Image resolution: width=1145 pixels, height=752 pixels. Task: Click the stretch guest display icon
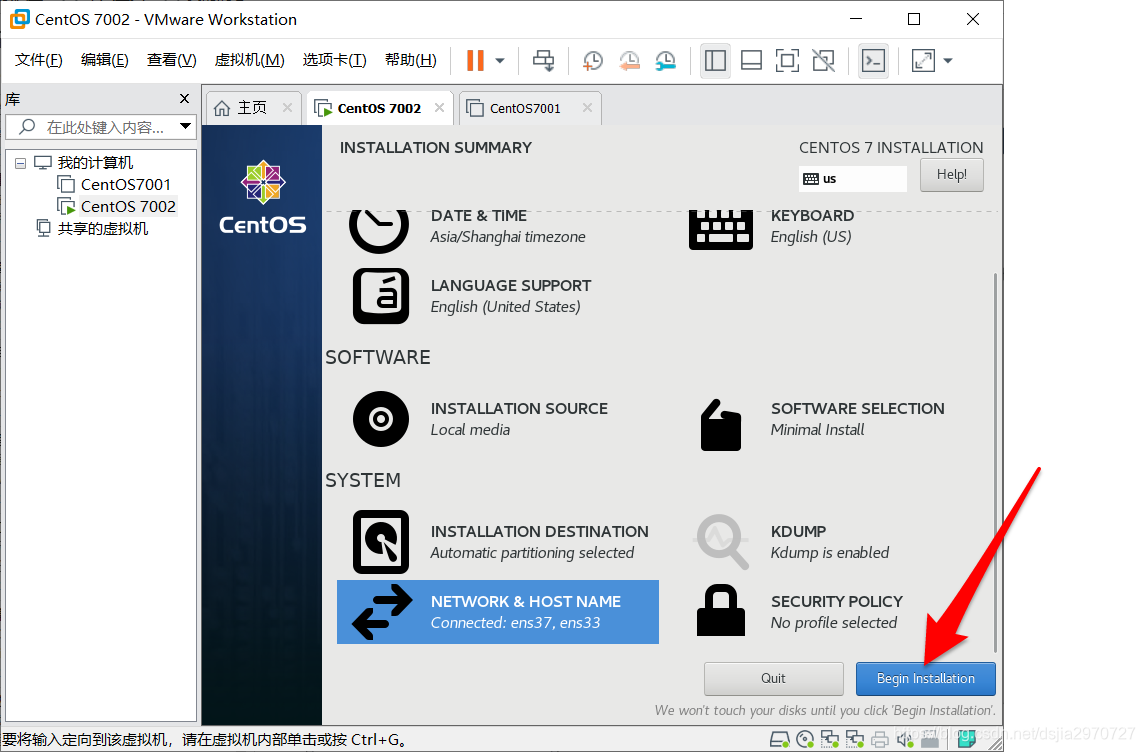pos(924,61)
